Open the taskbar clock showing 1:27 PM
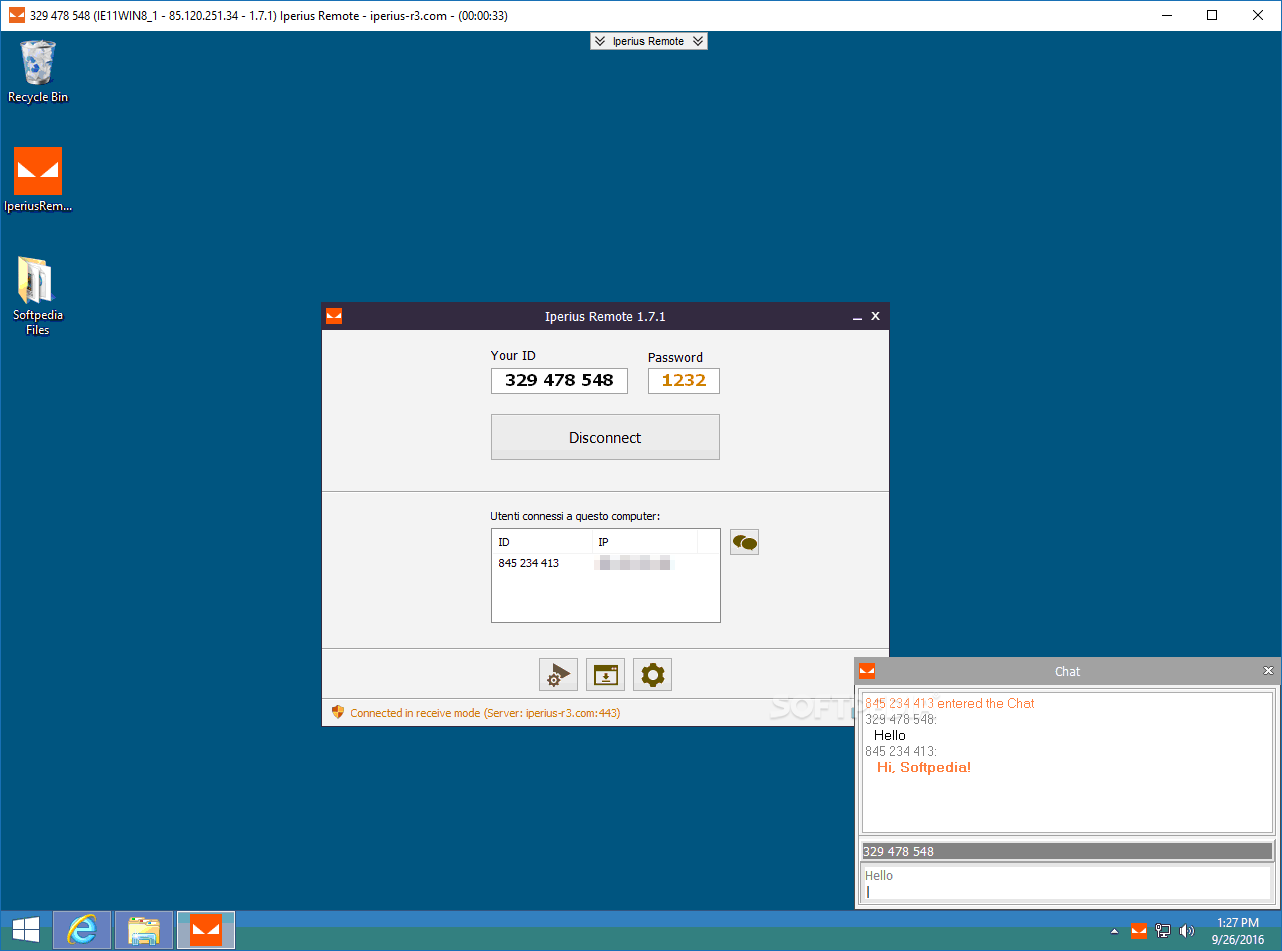 pyautogui.click(x=1238, y=922)
